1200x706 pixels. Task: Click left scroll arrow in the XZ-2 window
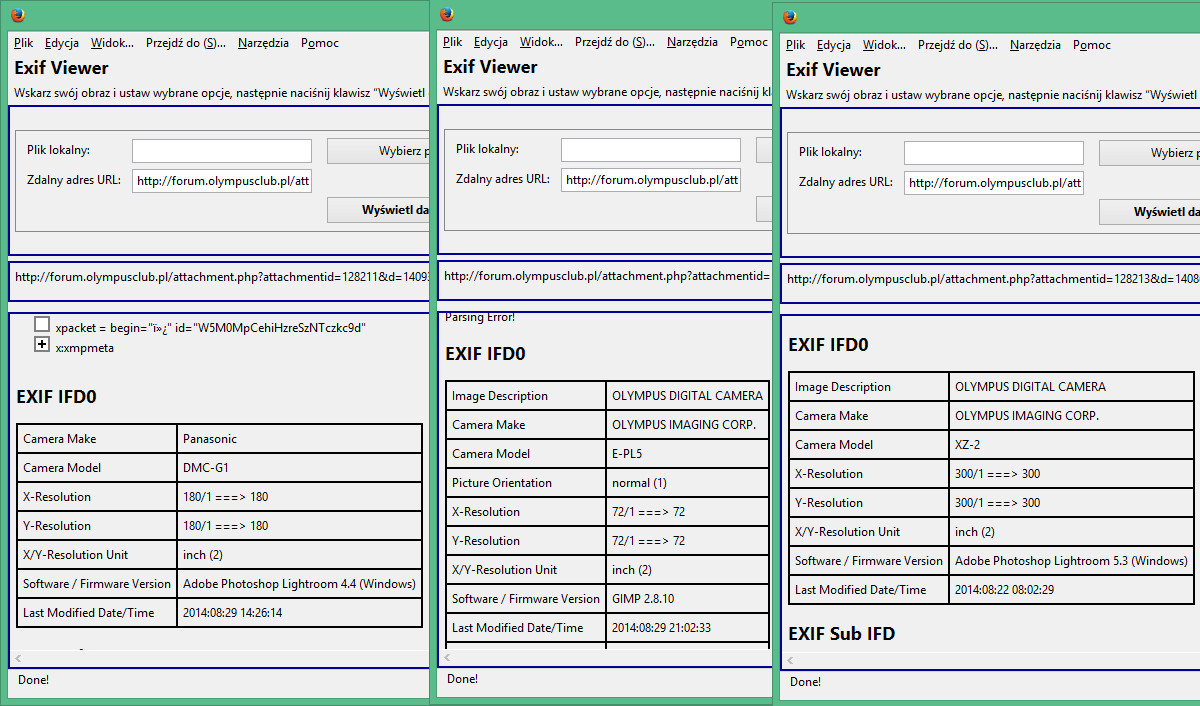791,660
